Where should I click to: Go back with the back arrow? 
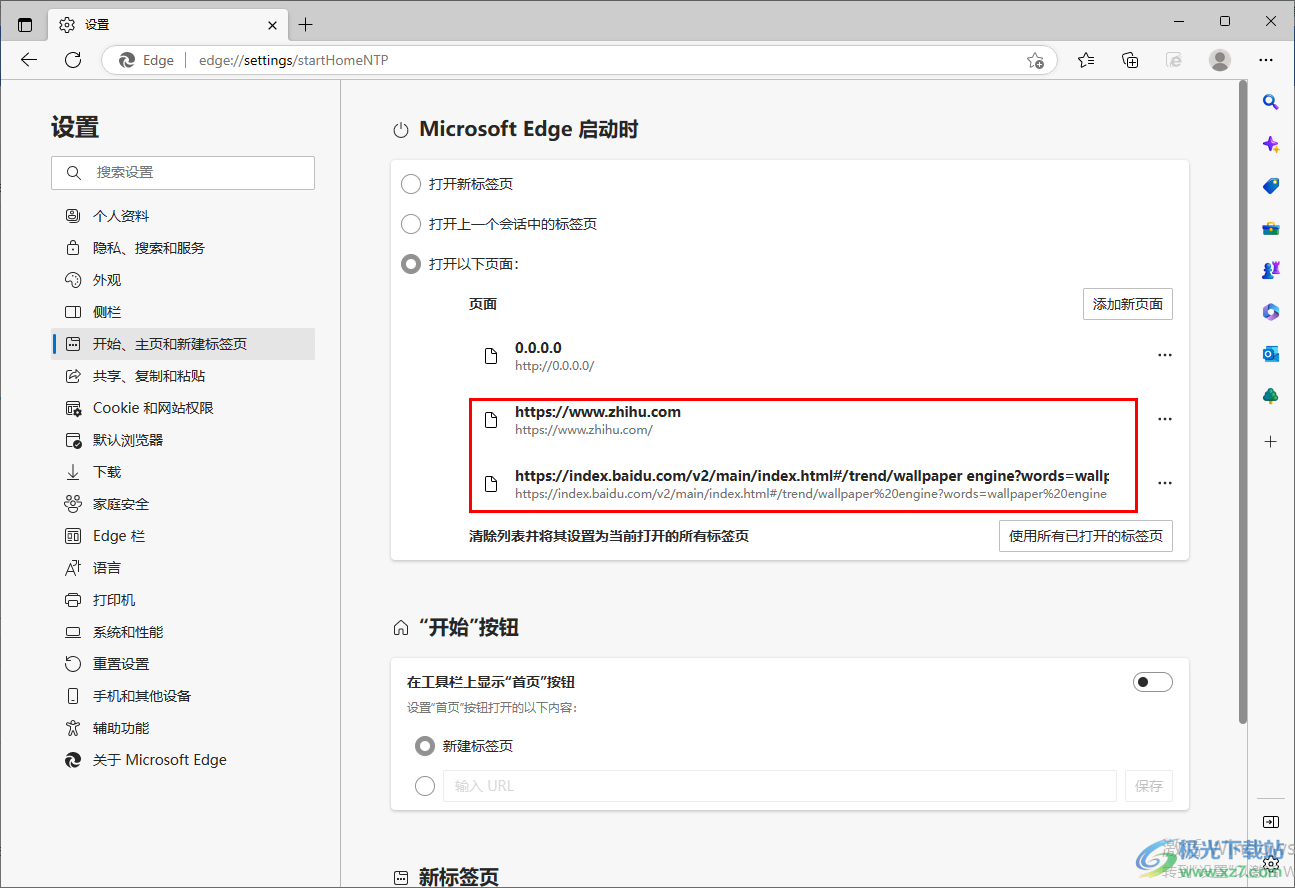pyautogui.click(x=29, y=60)
